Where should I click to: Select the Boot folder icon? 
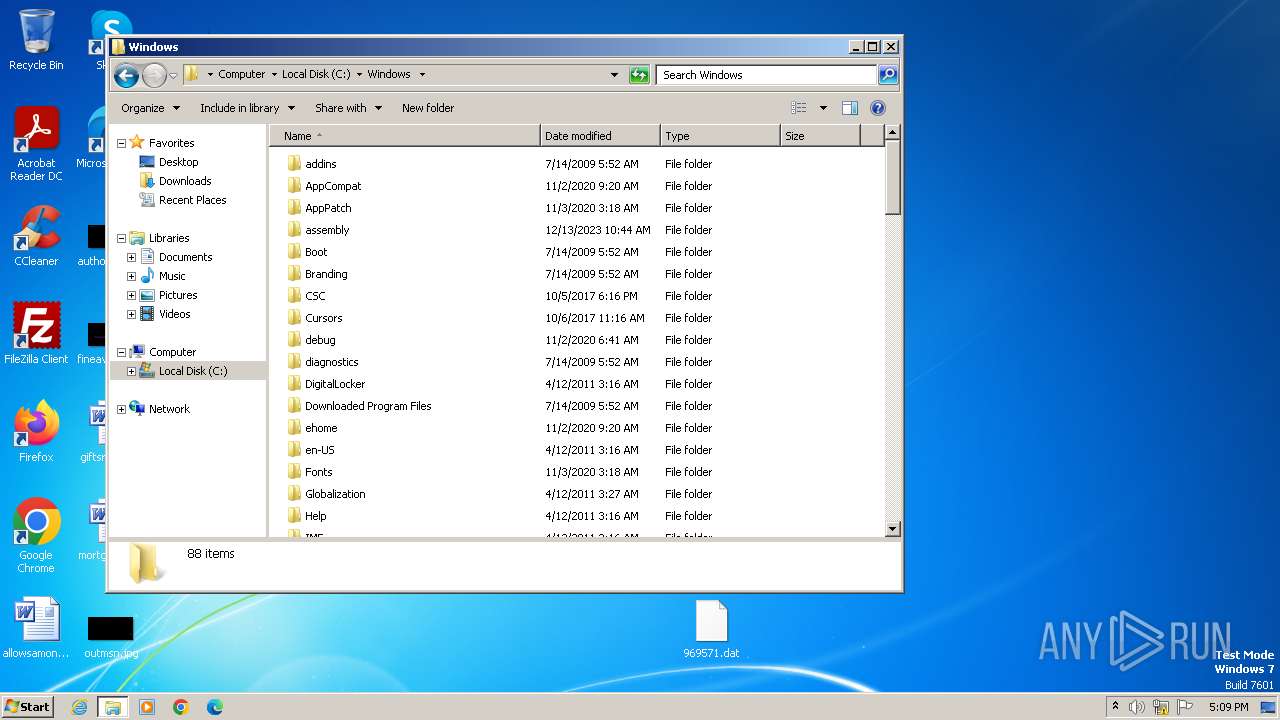(294, 252)
